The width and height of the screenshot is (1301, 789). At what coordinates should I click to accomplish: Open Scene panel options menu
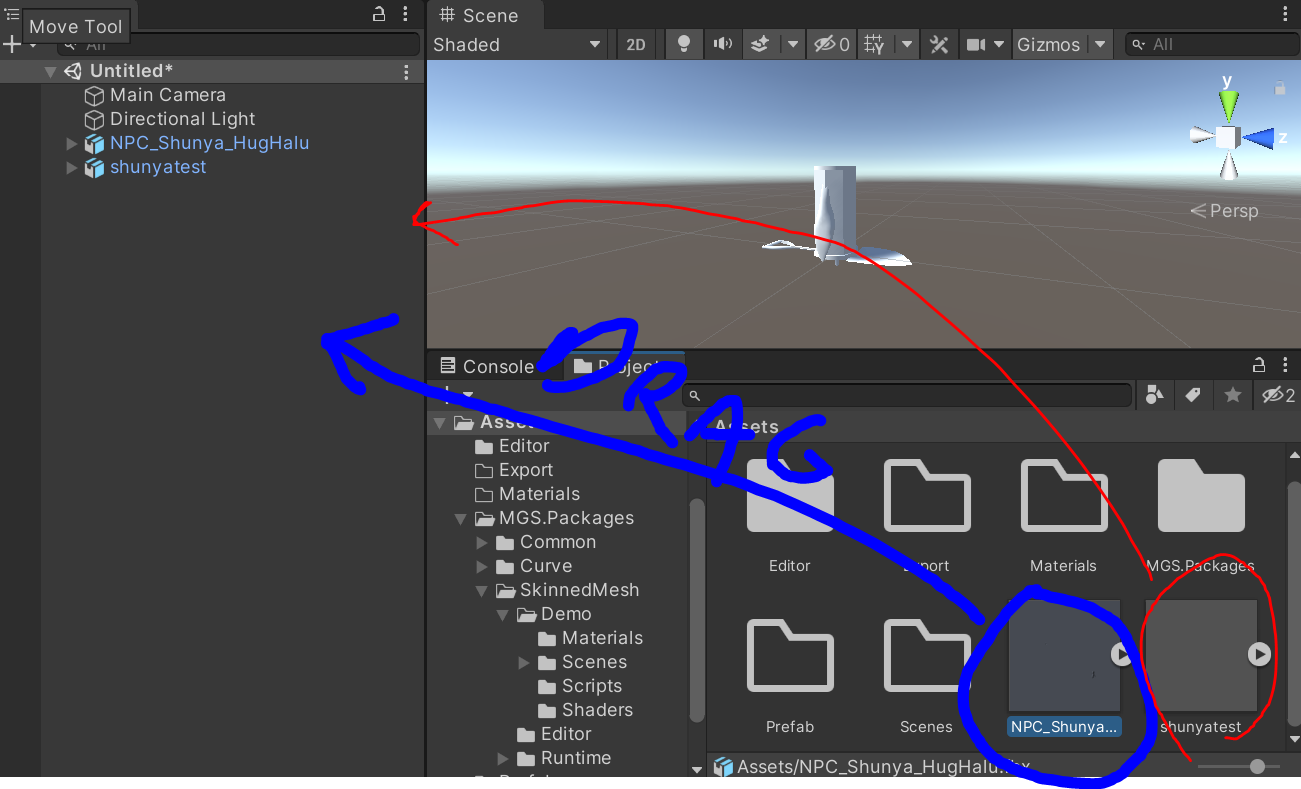[x=1285, y=14]
